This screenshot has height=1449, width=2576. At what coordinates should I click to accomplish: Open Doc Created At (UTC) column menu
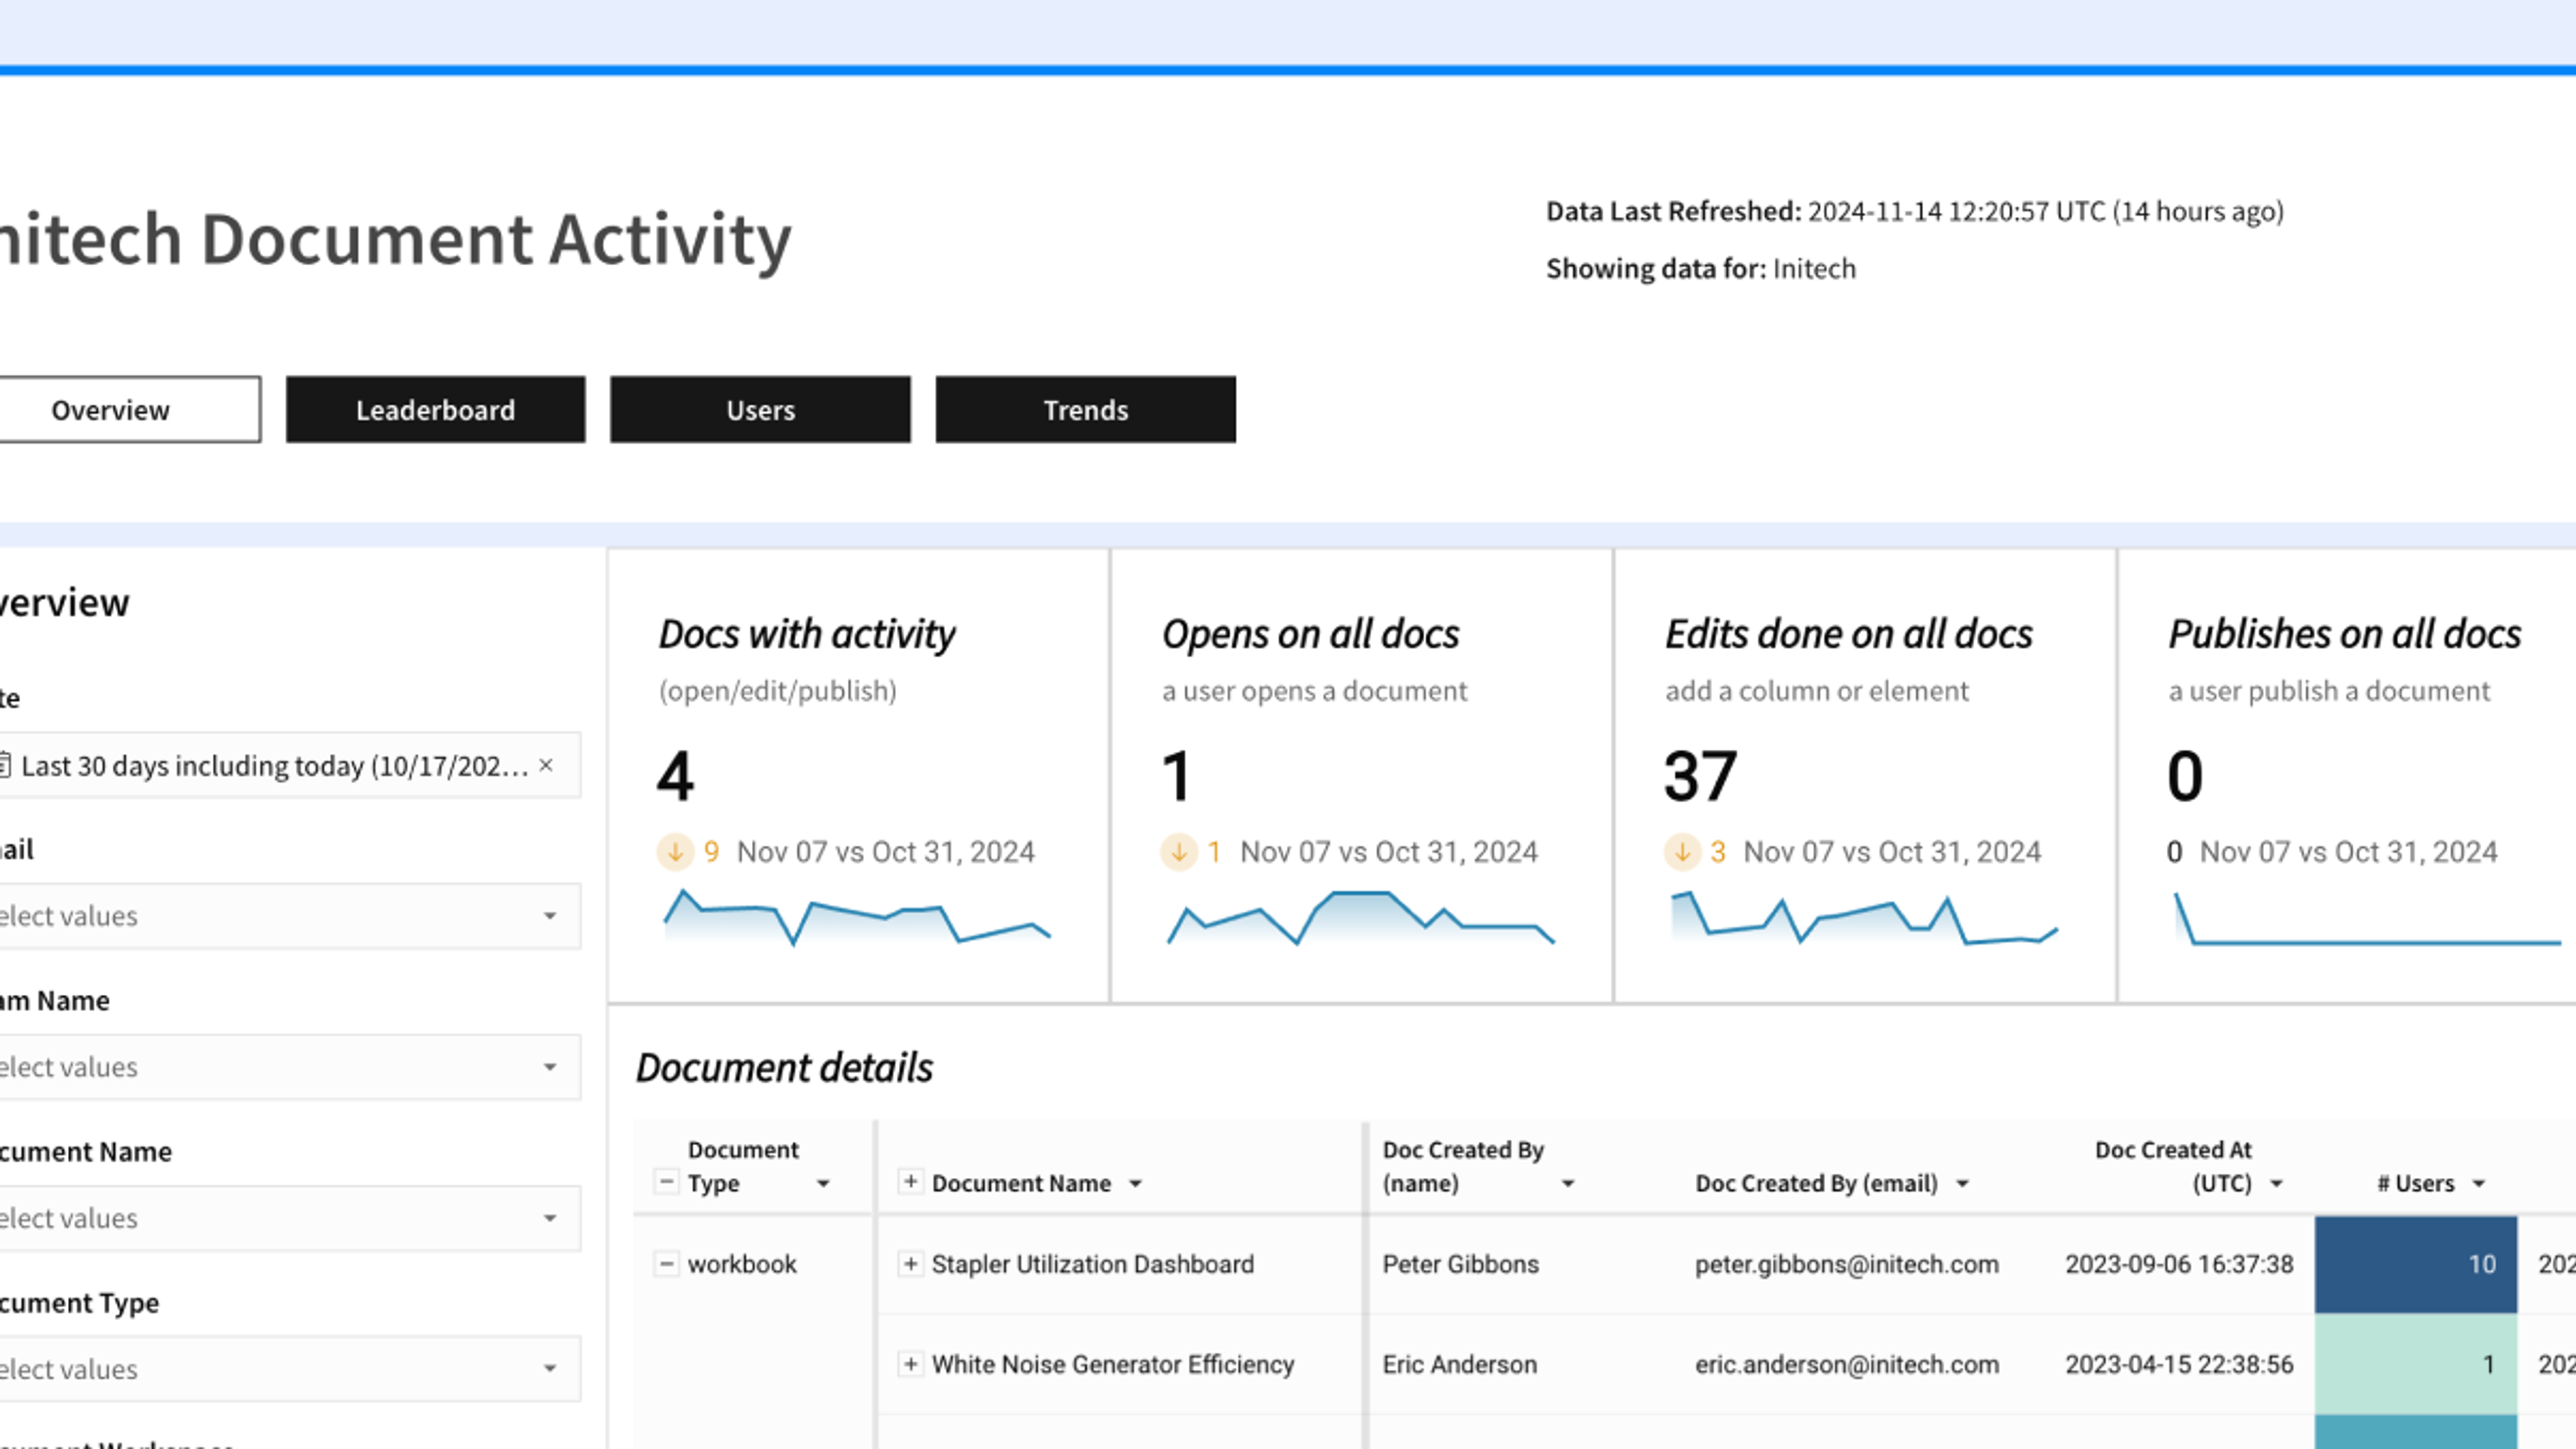tap(2276, 1184)
